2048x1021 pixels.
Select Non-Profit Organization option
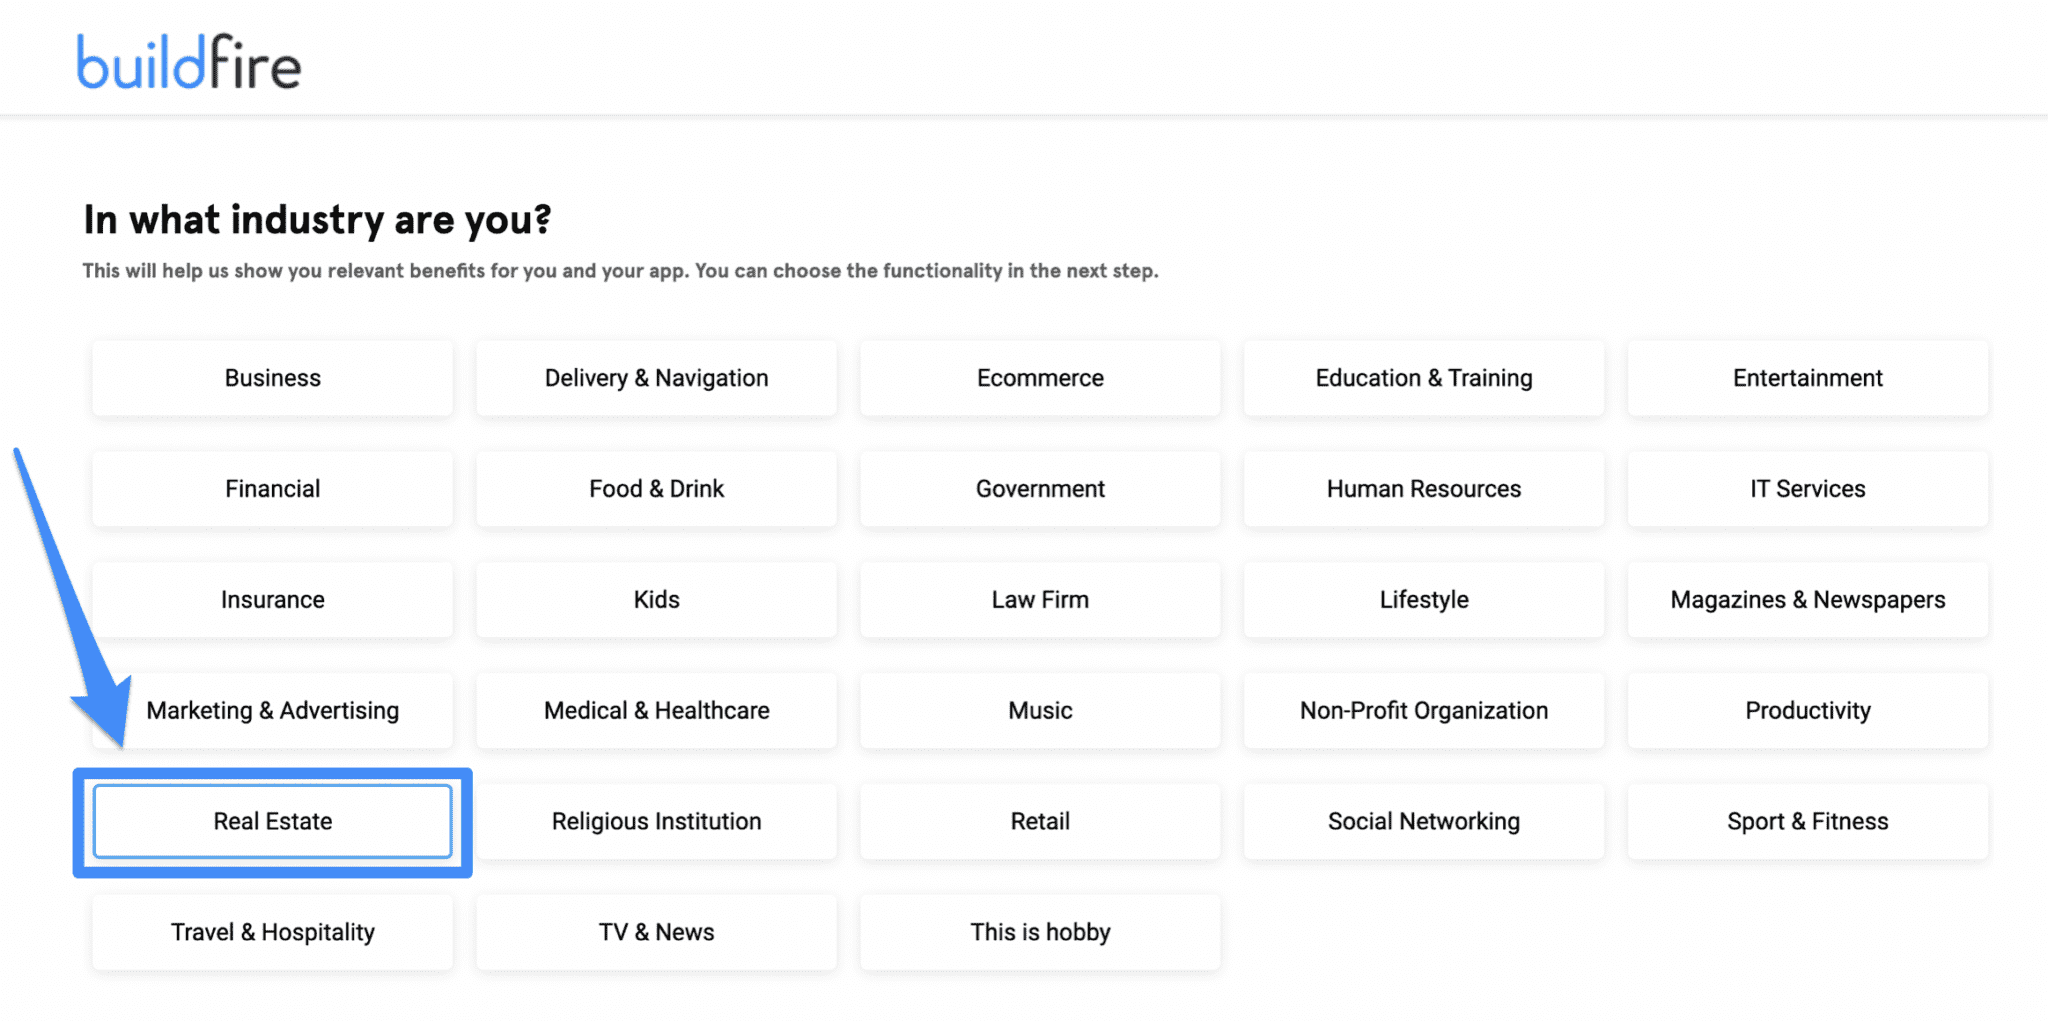click(x=1423, y=711)
